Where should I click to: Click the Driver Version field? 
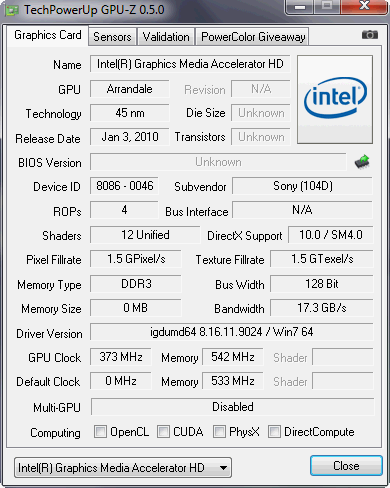coord(232,332)
